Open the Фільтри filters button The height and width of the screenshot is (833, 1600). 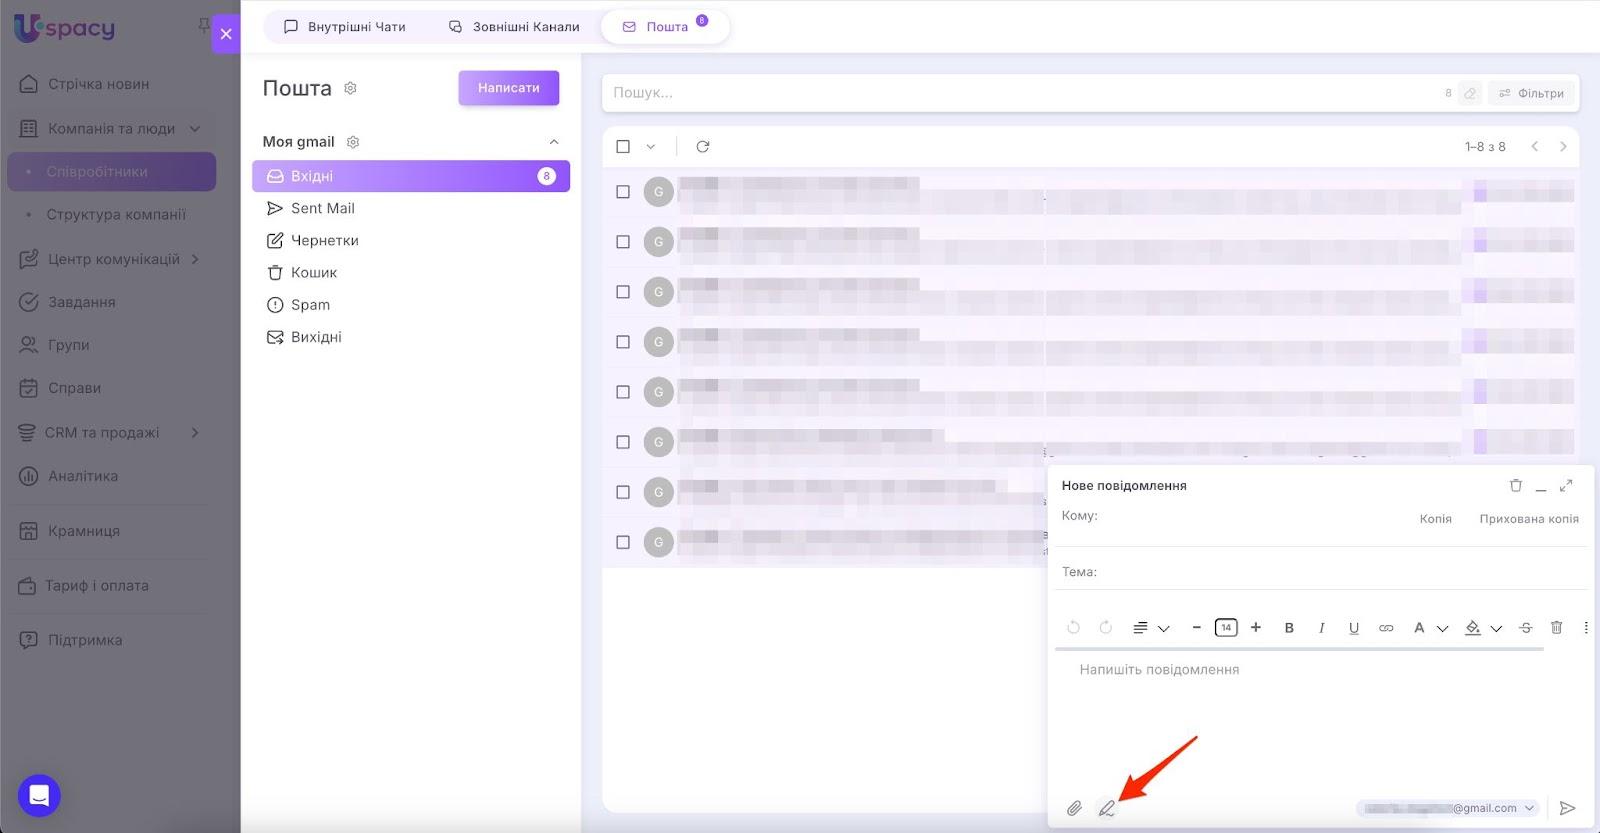point(1531,93)
